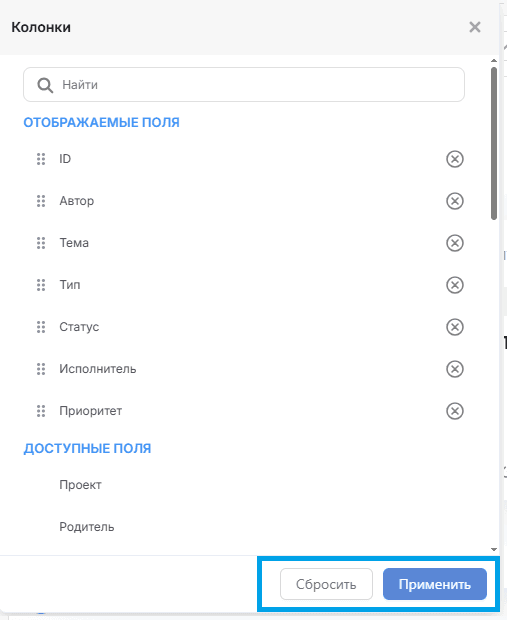The width and height of the screenshot is (507, 620).
Task: Remove the Приоритет column
Action: coord(455,411)
